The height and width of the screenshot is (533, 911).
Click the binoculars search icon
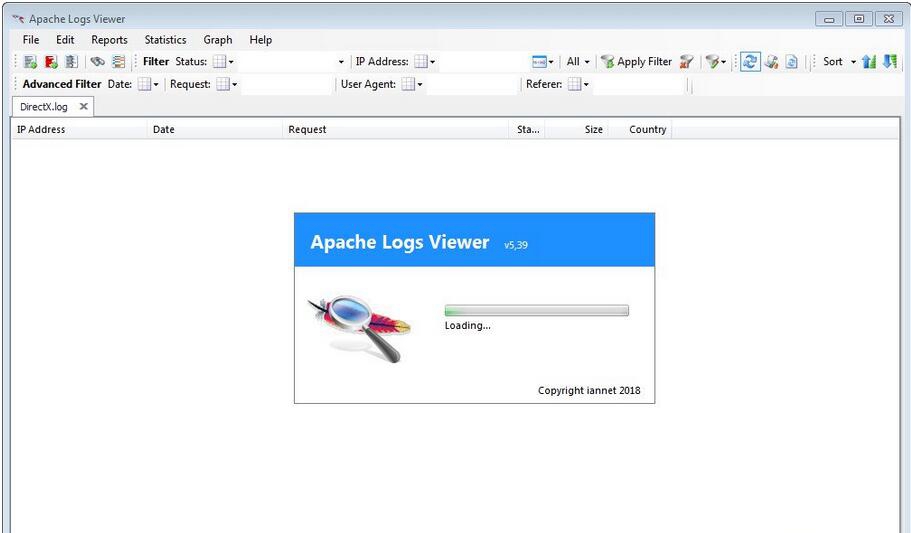point(98,62)
